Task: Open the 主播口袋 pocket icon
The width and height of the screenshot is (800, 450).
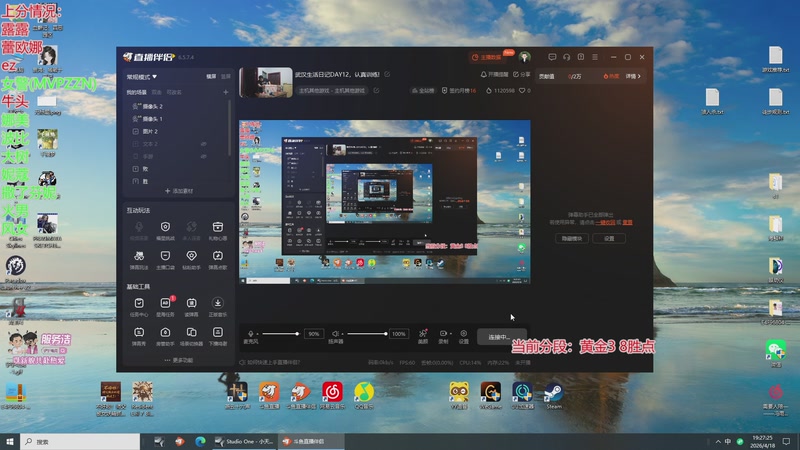Action: [x=165, y=256]
